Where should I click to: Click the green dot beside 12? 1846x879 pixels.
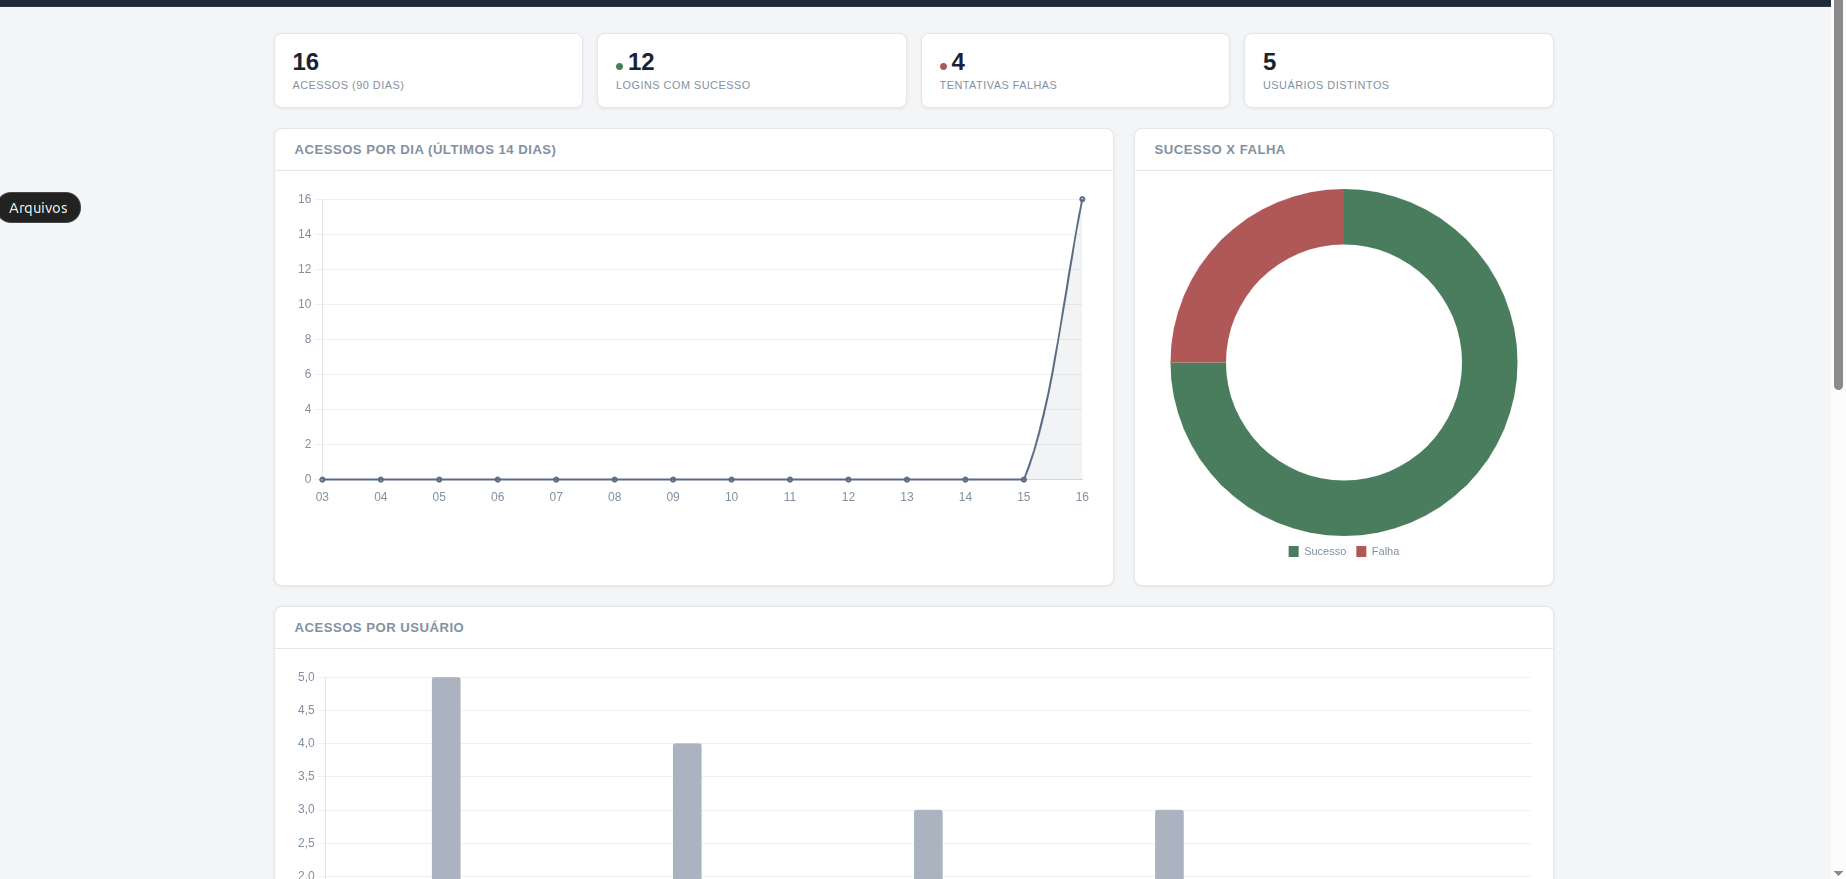[620, 66]
